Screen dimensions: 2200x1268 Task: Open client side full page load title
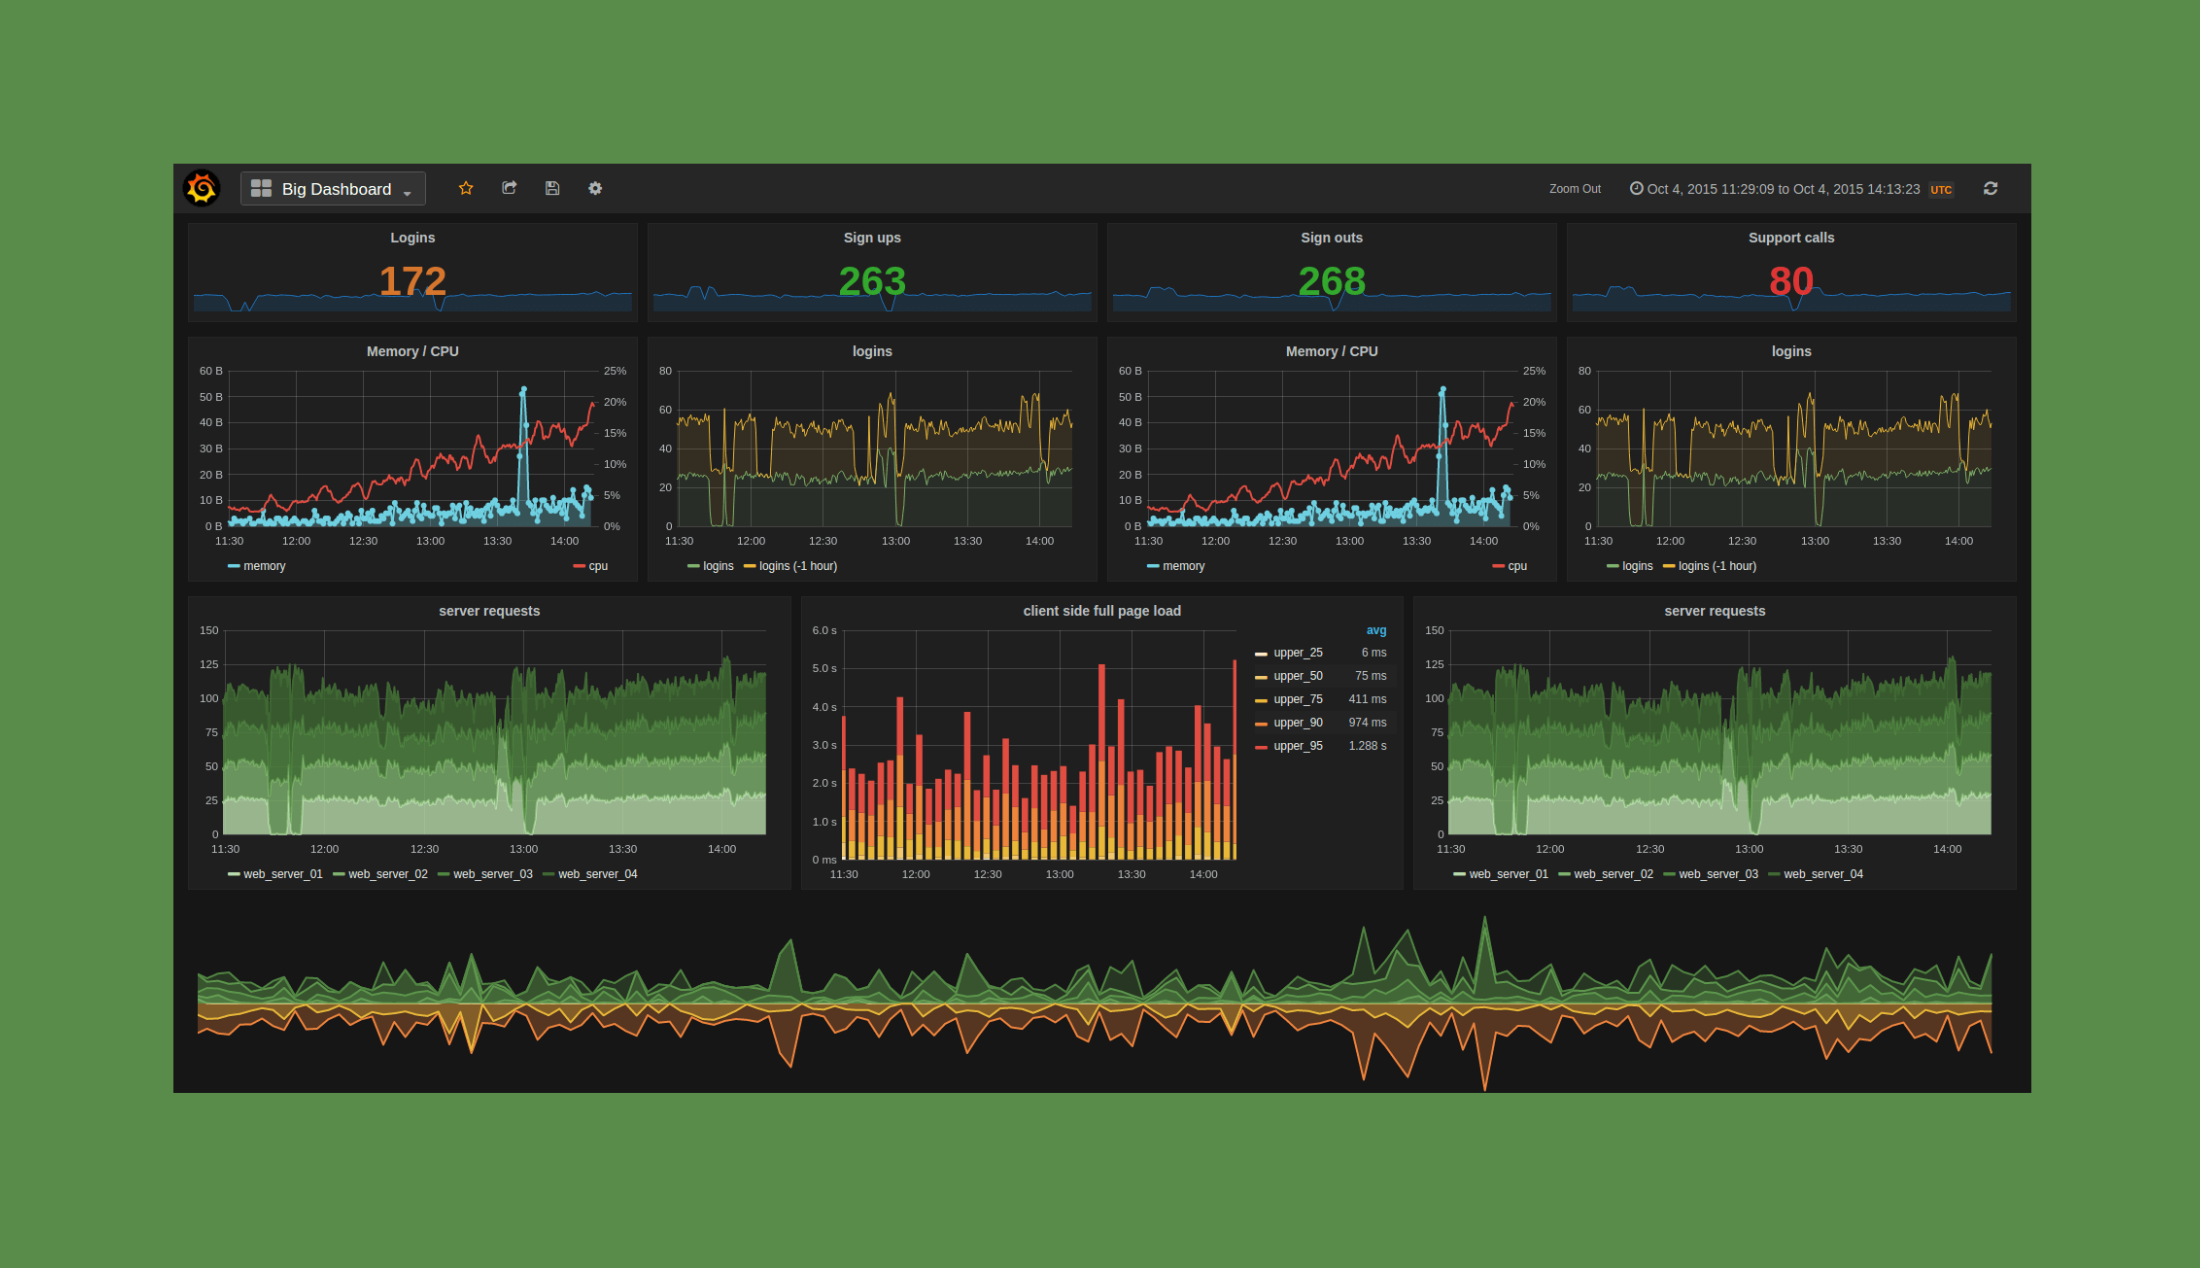click(x=1102, y=611)
